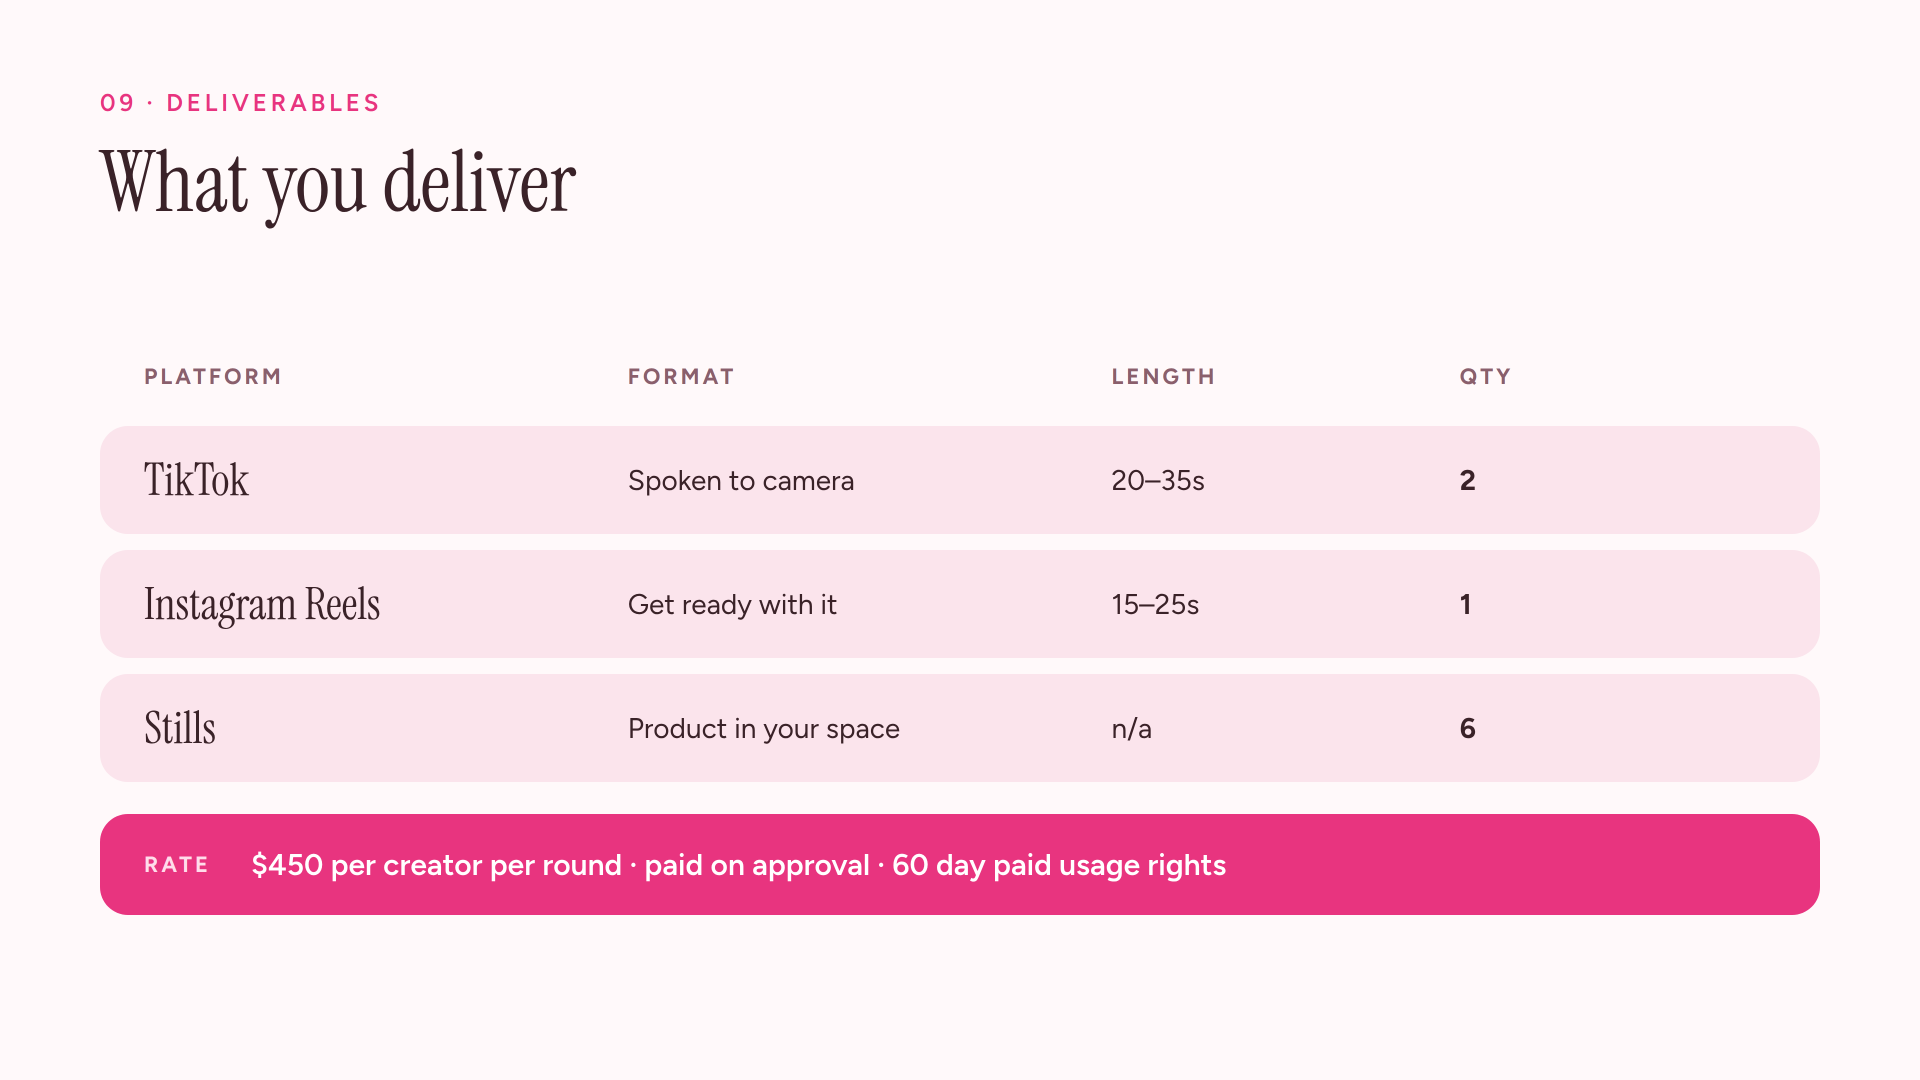Select the Instagram Reels quantity 1
Viewport: 1920px width, 1080px height.
click(1465, 605)
